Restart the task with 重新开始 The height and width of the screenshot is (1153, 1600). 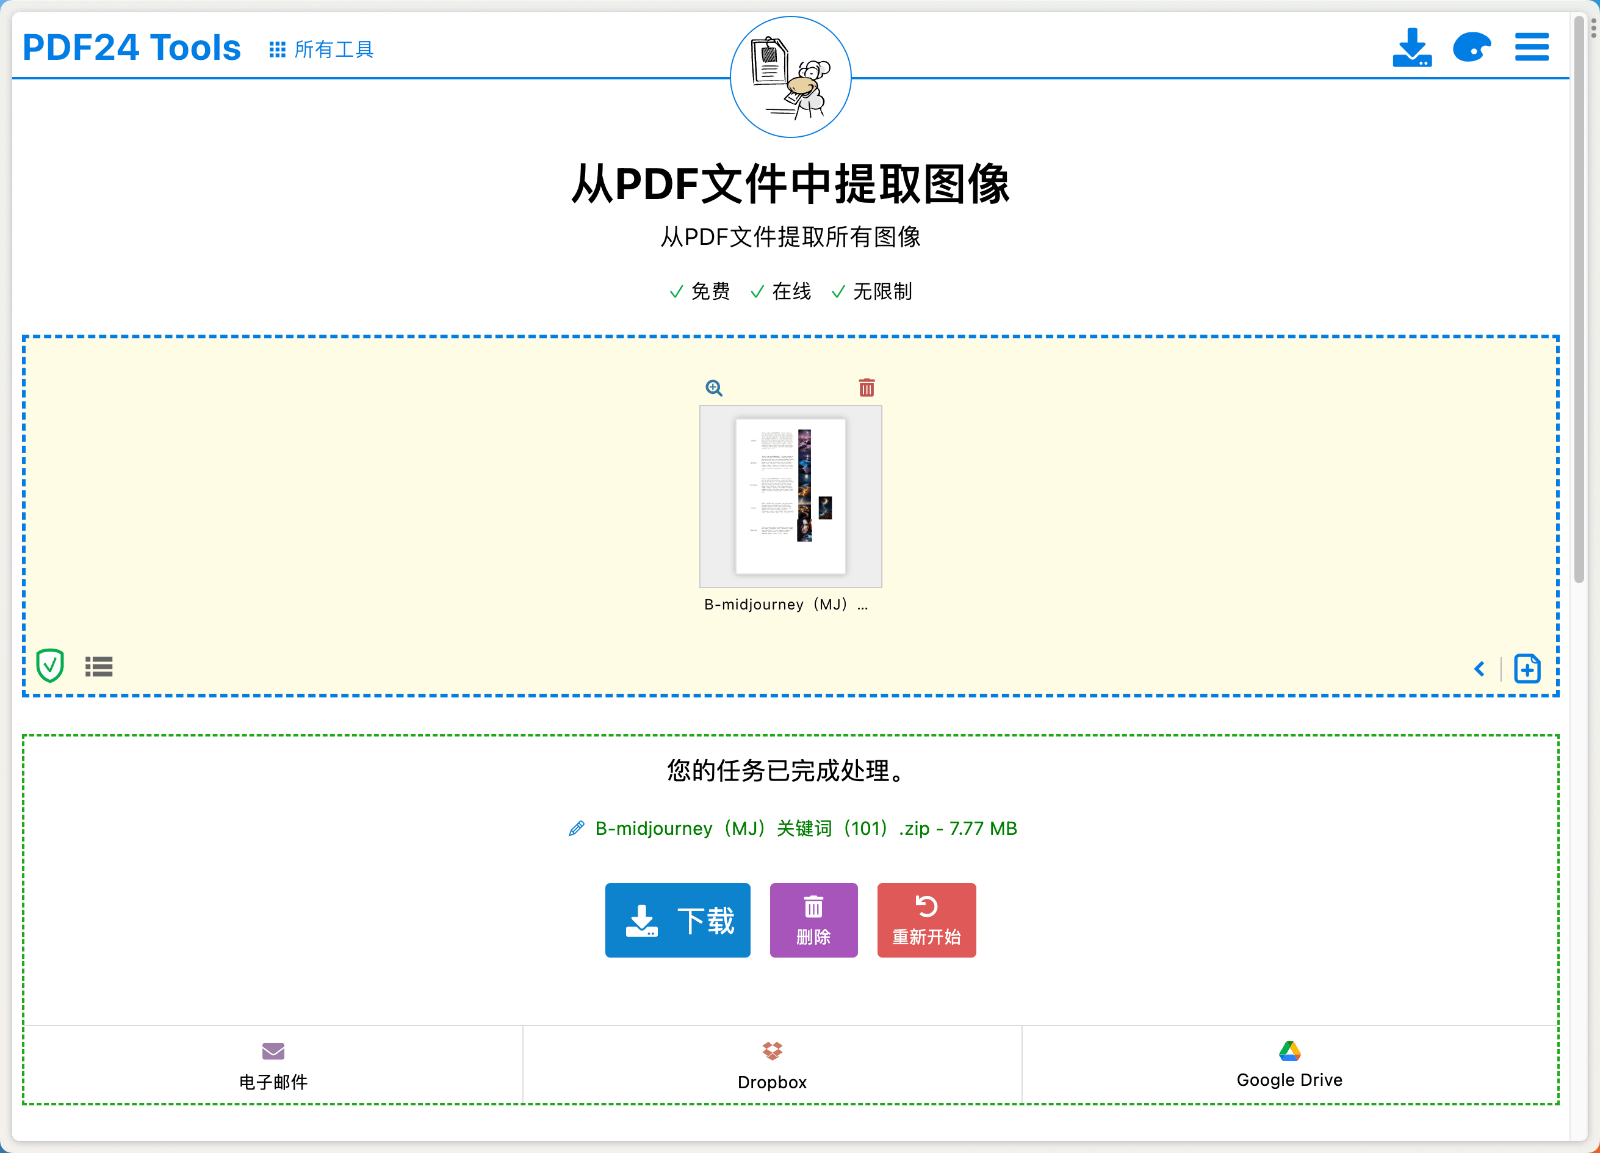coord(926,920)
